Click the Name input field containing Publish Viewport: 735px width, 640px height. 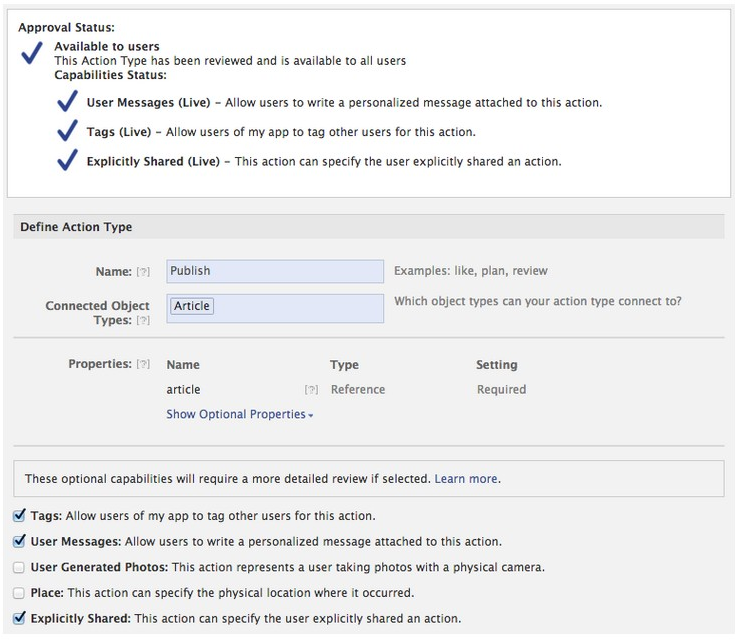[275, 271]
